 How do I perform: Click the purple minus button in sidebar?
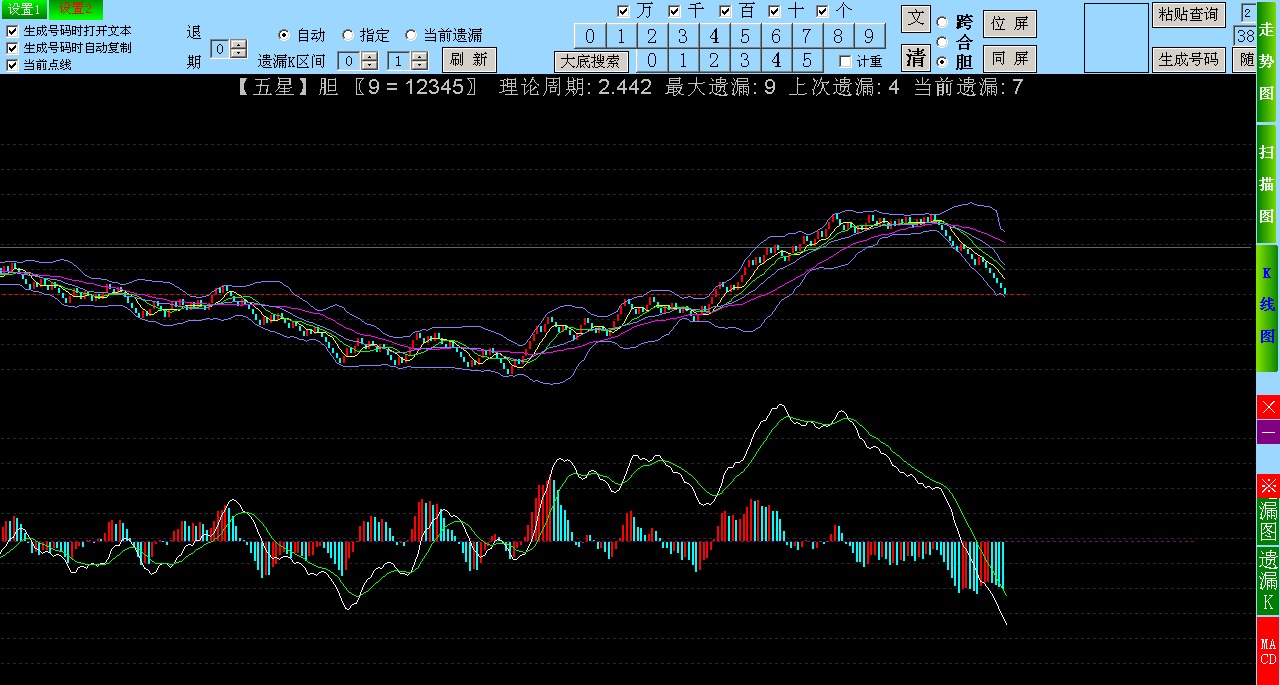pos(1268,432)
